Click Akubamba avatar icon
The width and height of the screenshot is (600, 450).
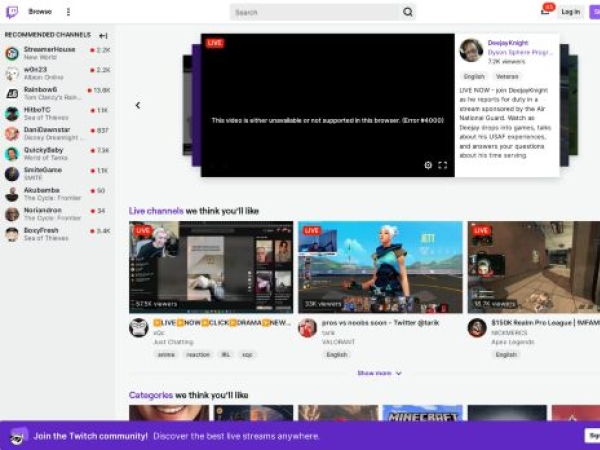pyautogui.click(x=12, y=194)
